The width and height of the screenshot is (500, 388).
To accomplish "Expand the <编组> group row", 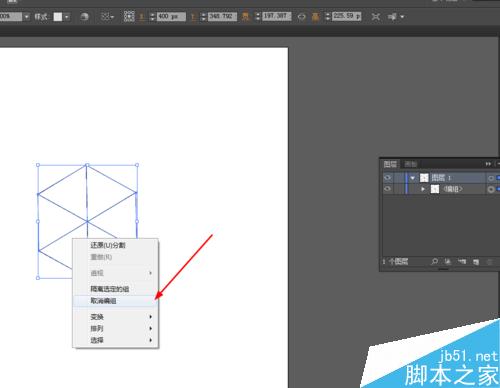I will [x=423, y=189].
